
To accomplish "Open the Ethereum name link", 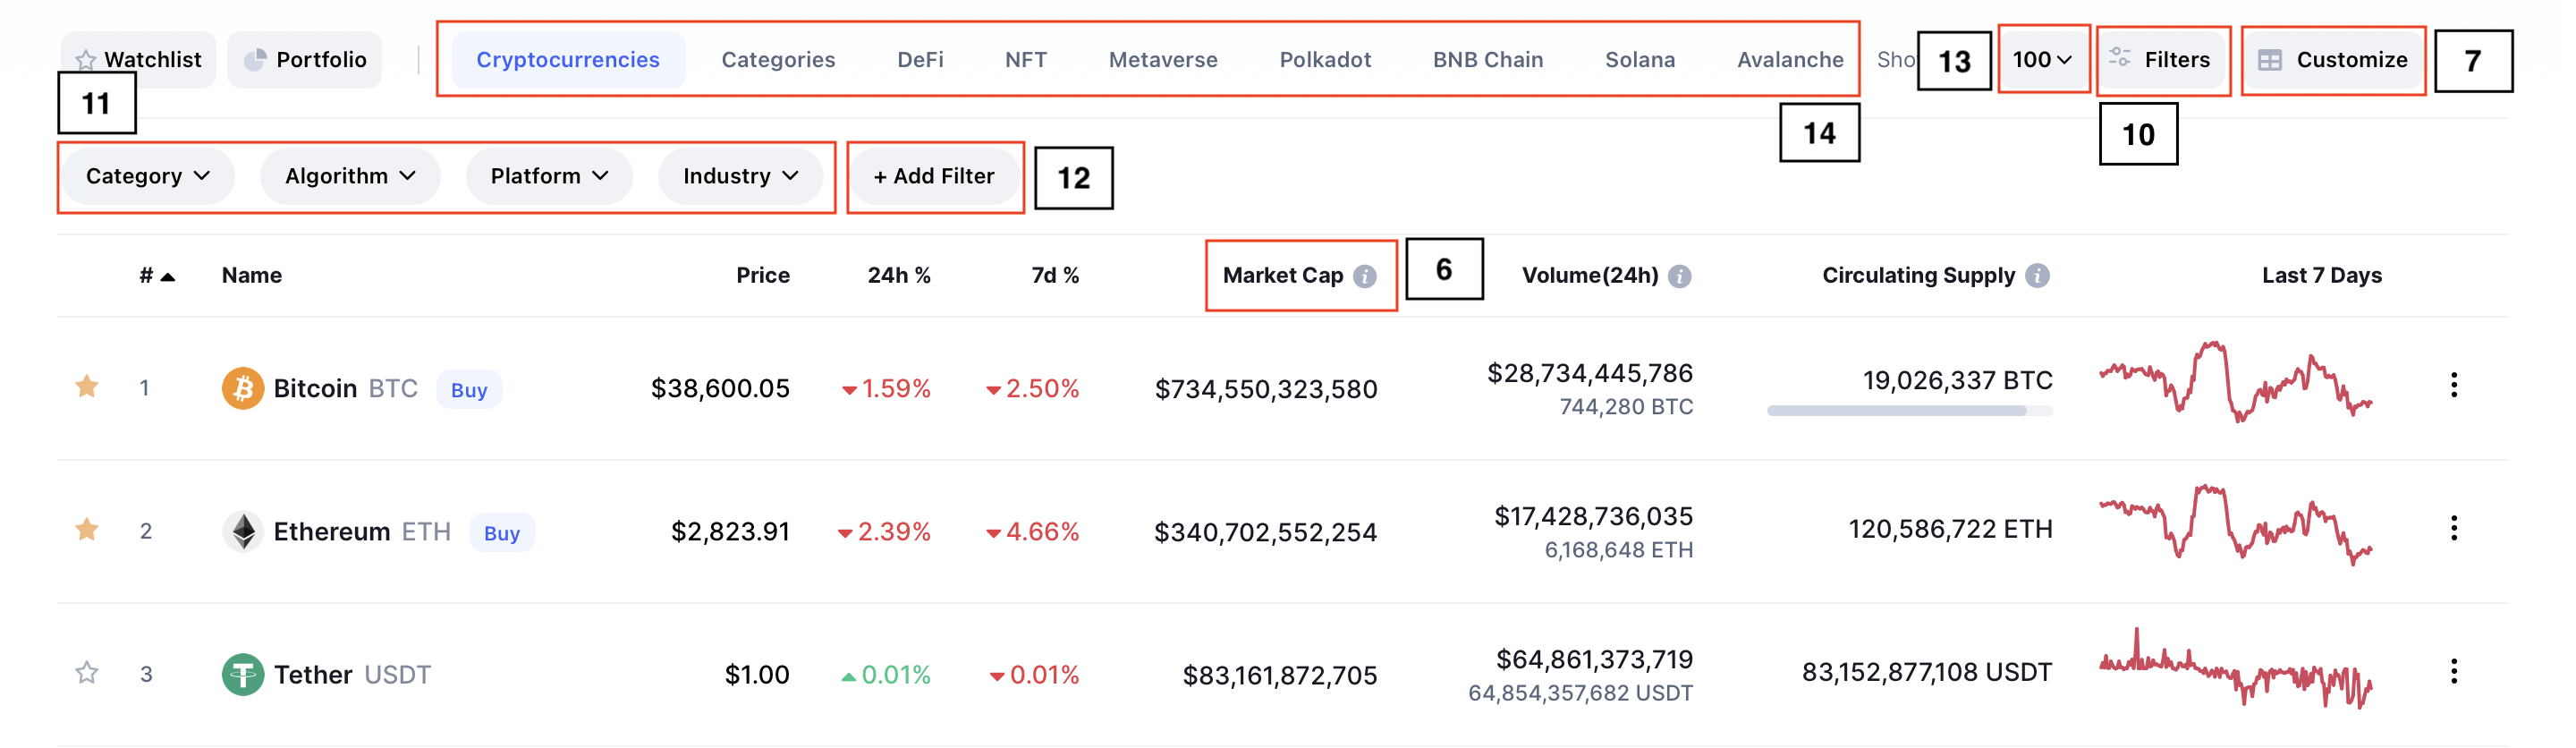I will pyautogui.click(x=332, y=531).
